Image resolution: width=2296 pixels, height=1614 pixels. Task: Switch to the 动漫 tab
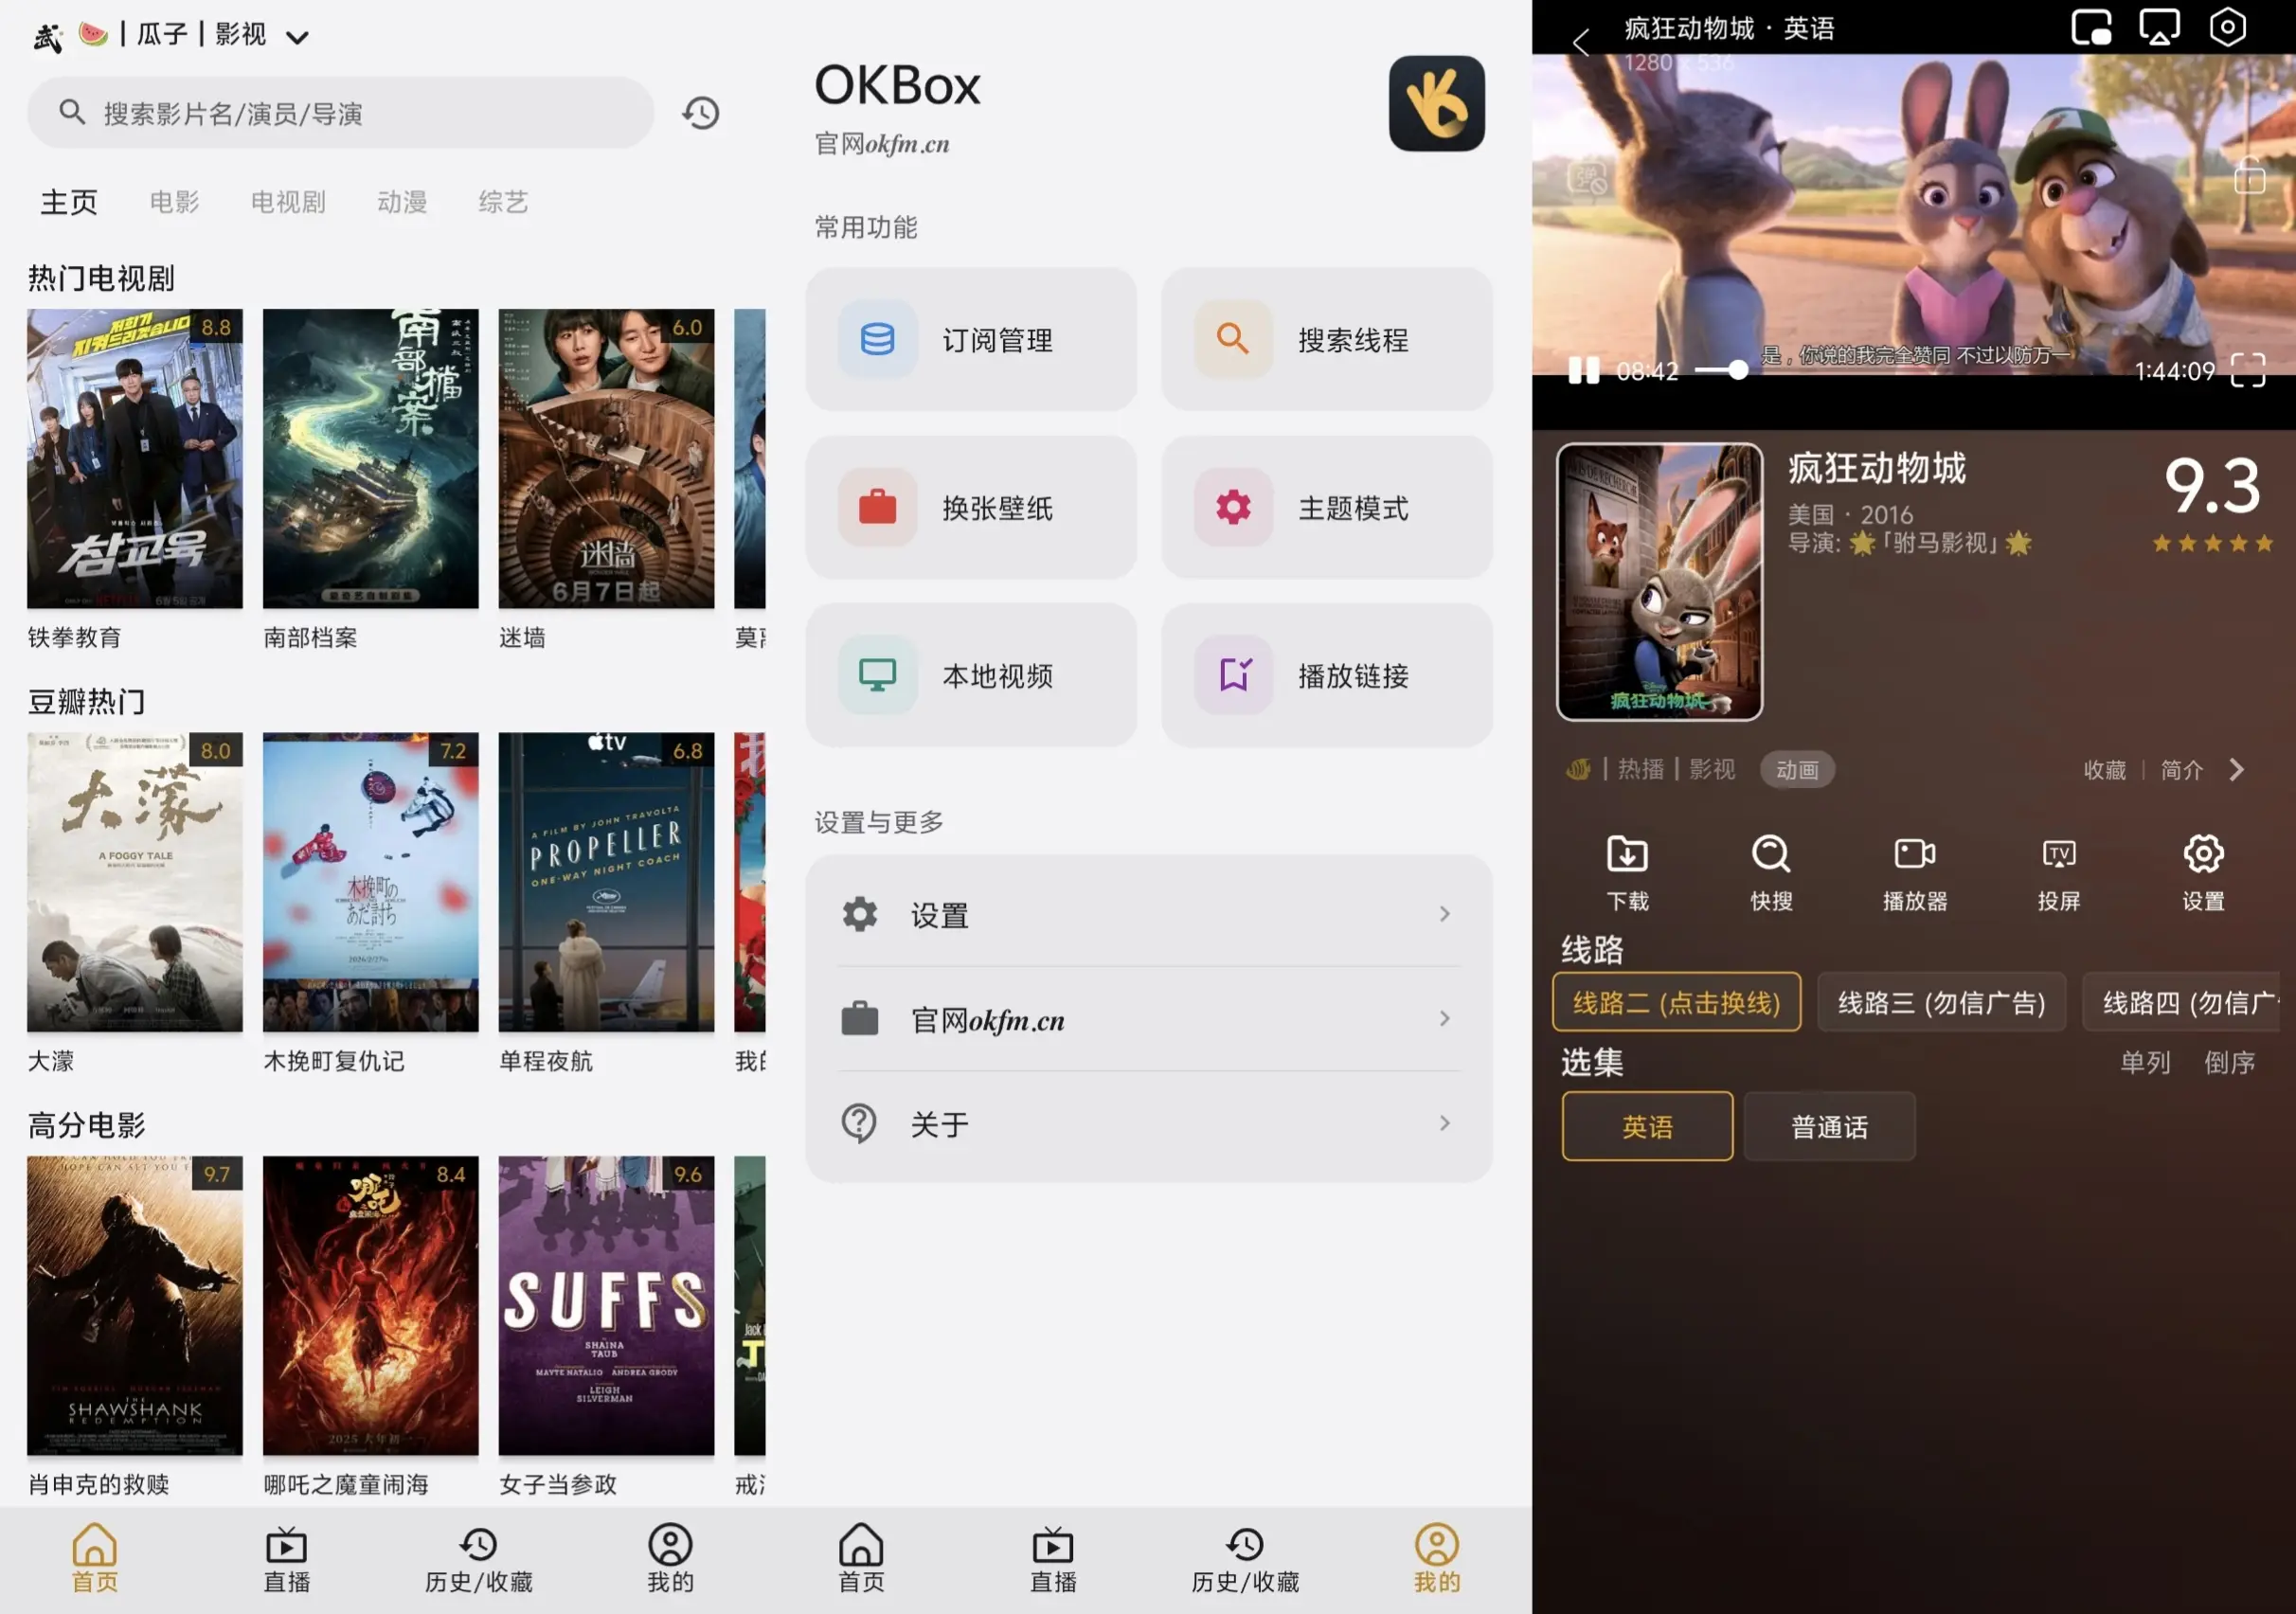point(402,202)
